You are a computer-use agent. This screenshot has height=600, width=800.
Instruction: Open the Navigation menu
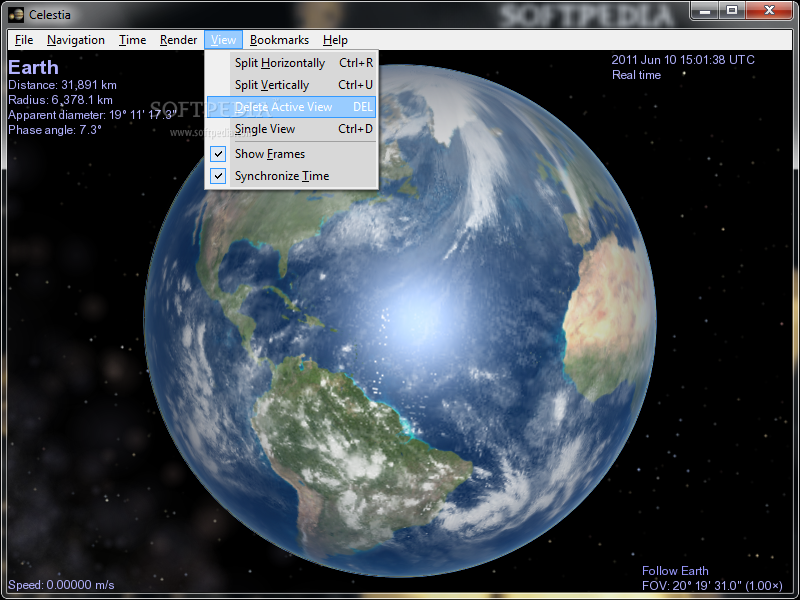(x=76, y=40)
